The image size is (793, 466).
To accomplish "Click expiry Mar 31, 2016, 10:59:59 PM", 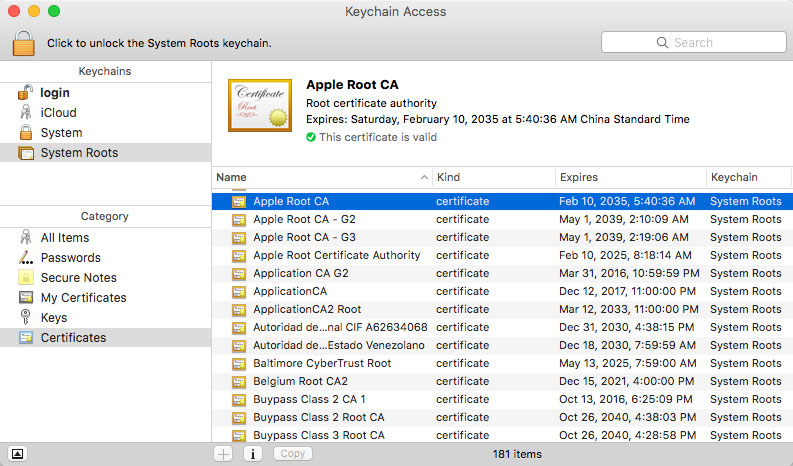I will pyautogui.click(x=629, y=273).
